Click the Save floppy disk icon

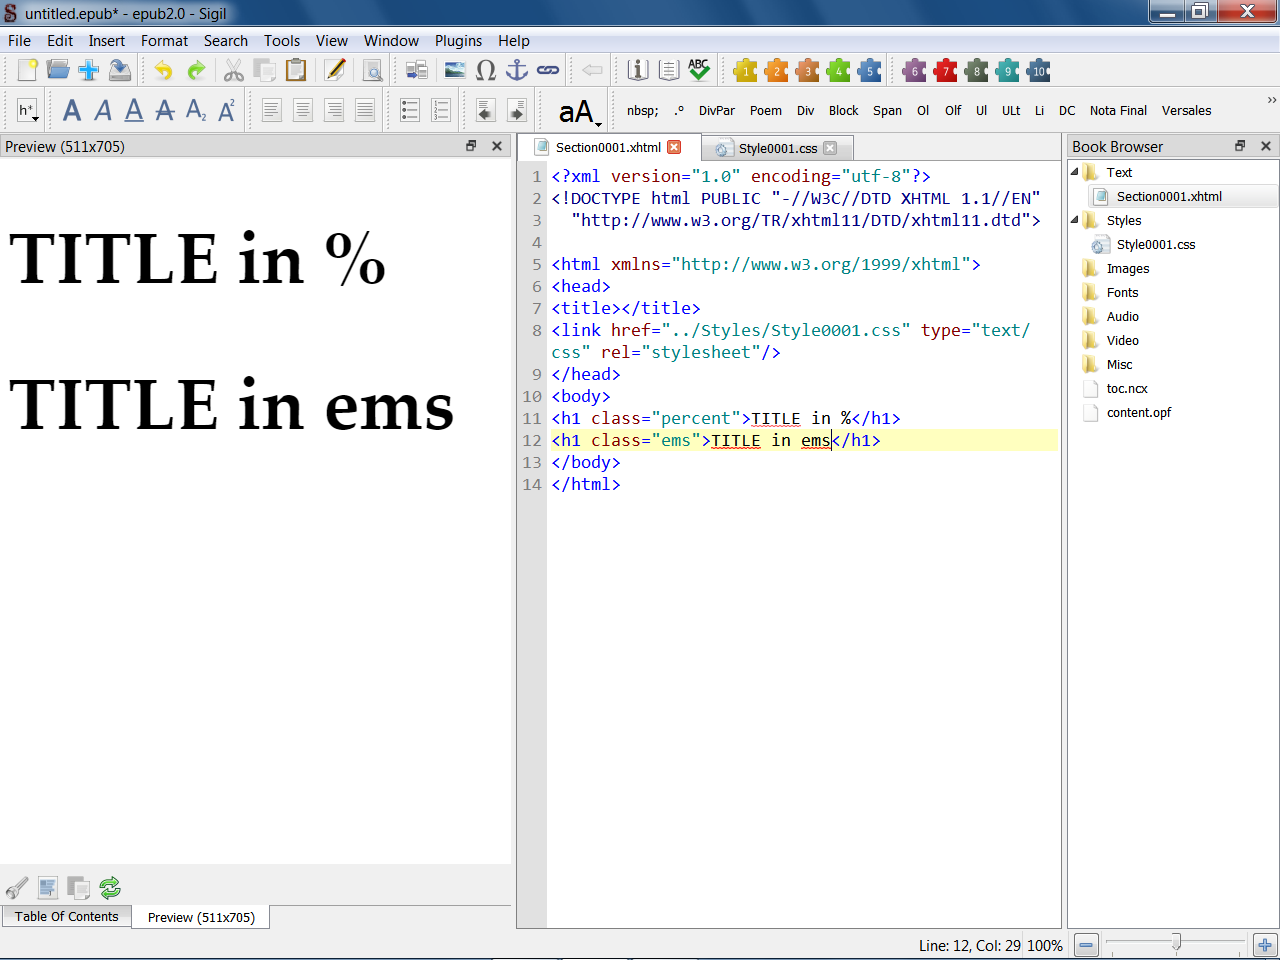click(120, 70)
